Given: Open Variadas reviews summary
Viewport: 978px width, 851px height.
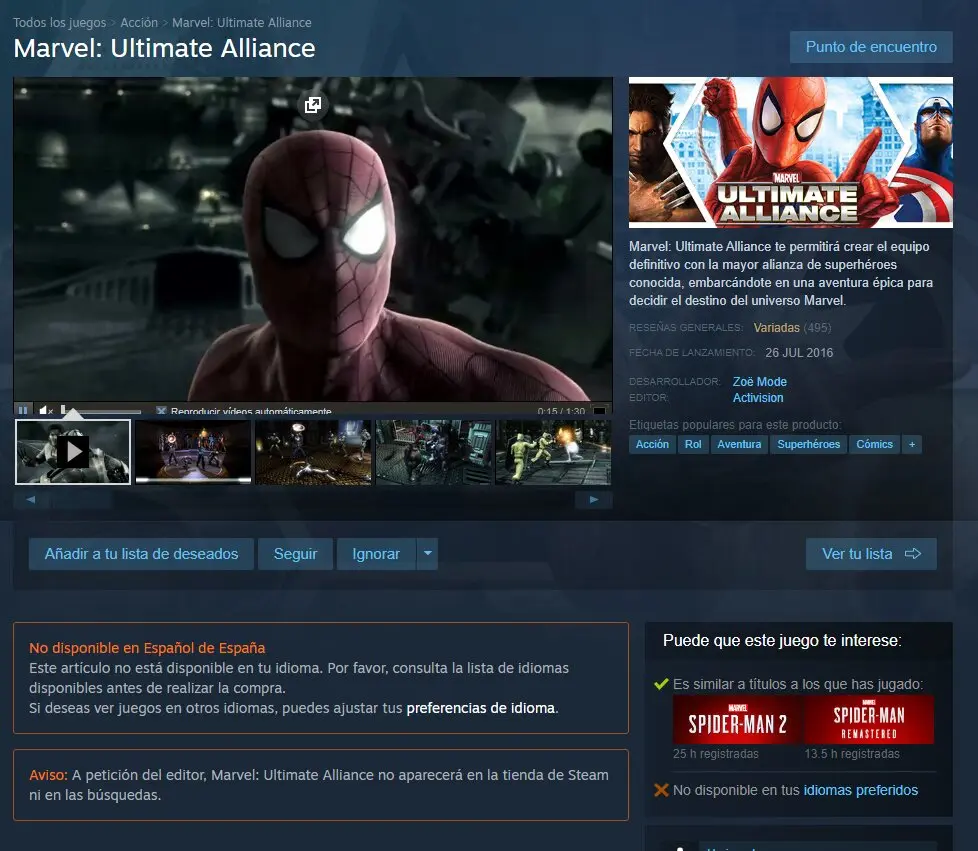Looking at the screenshot, I should tap(776, 328).
